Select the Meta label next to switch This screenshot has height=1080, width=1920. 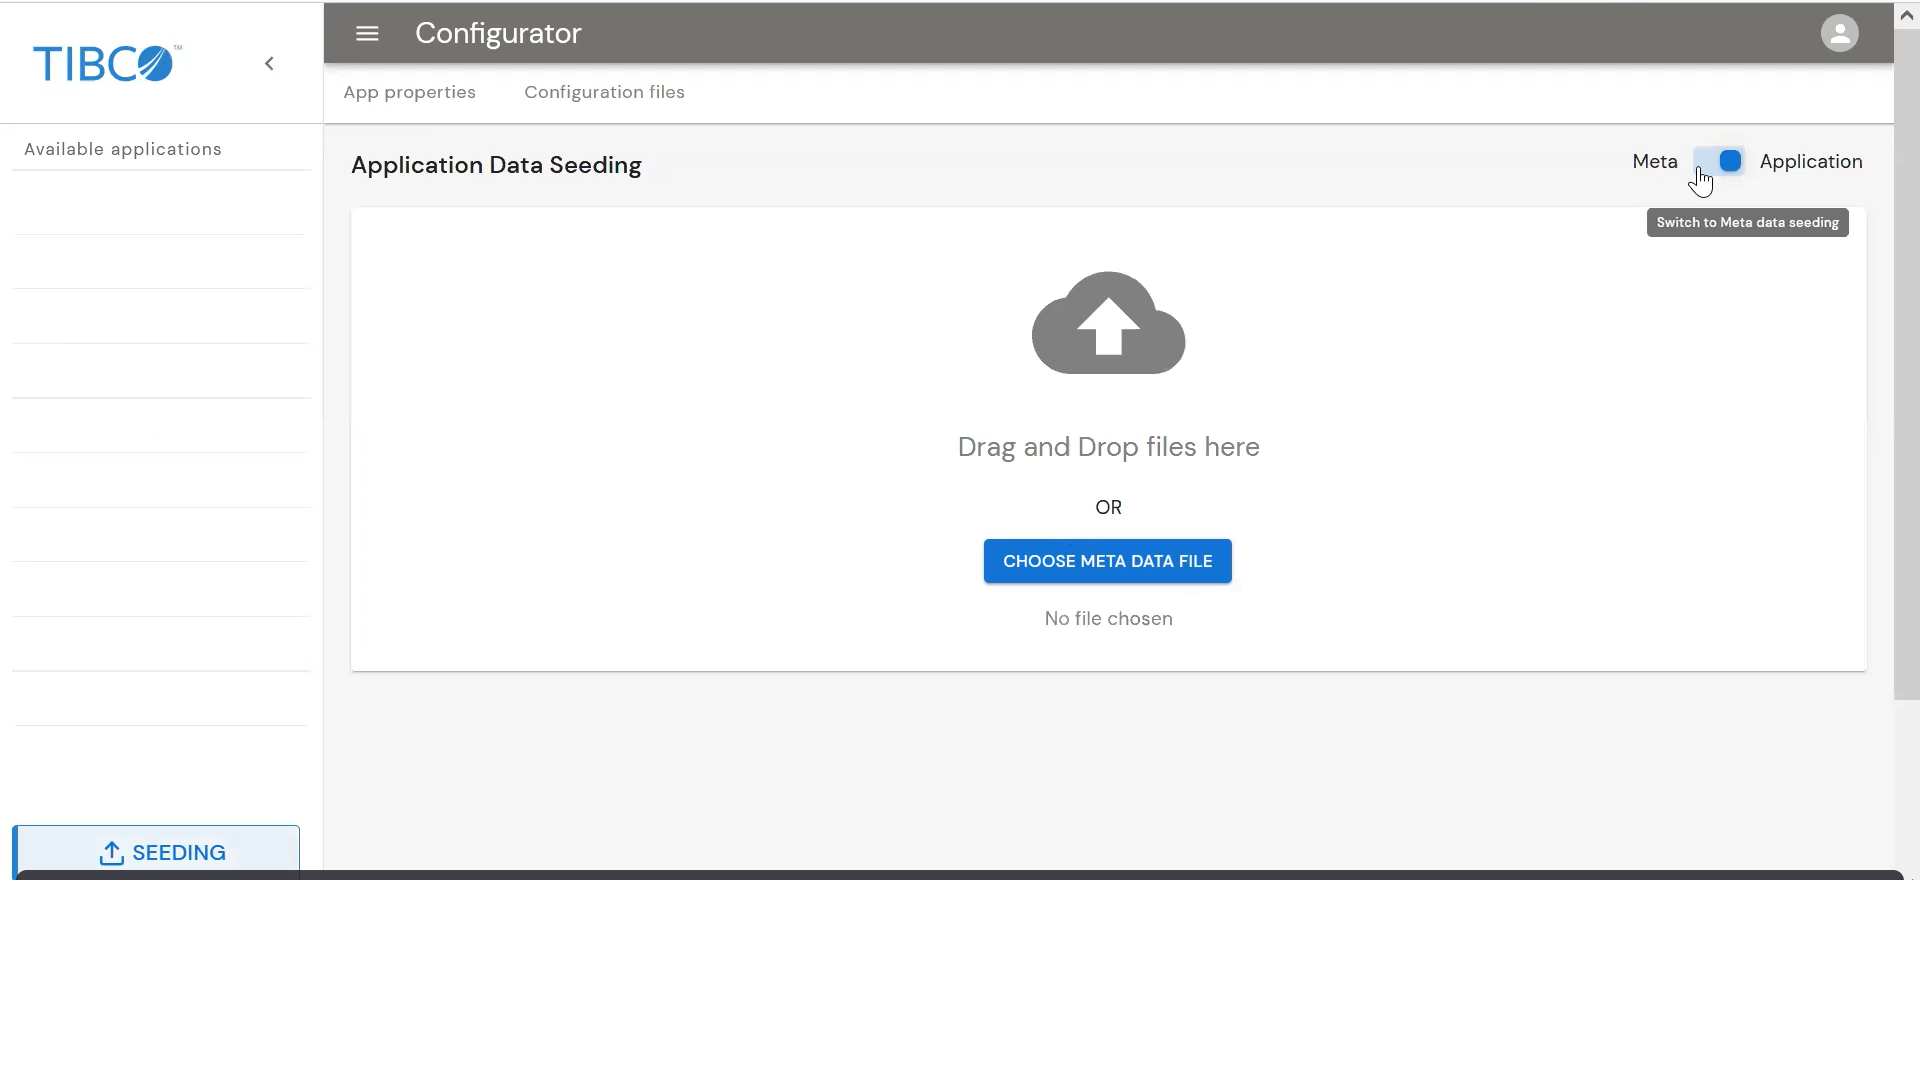pos(1654,161)
